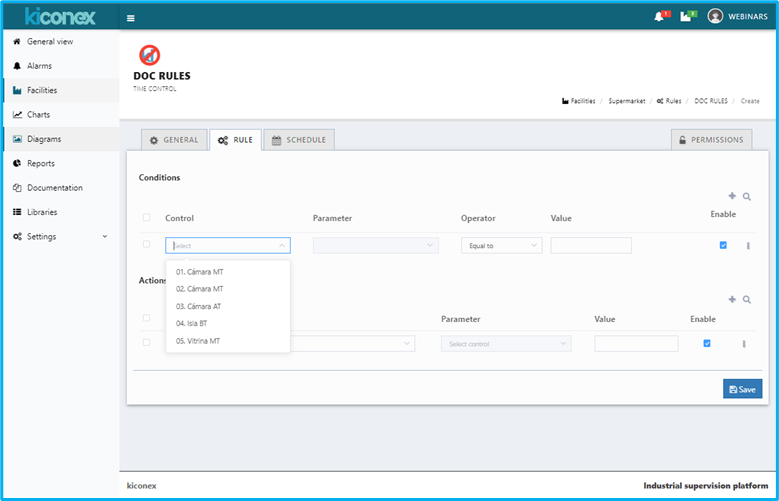Open the condition row three-dot options menu

pyautogui.click(x=748, y=246)
